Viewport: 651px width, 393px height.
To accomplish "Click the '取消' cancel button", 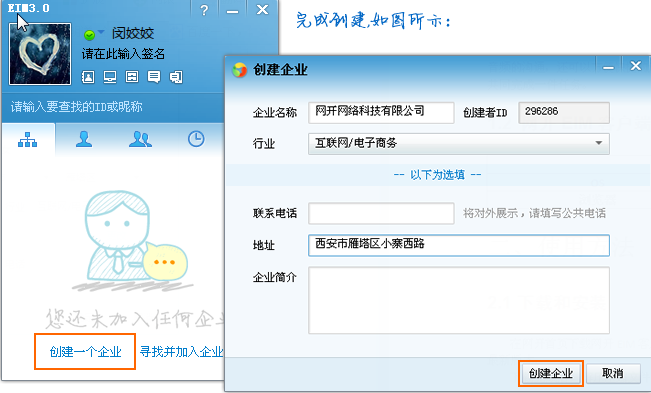I will [613, 373].
